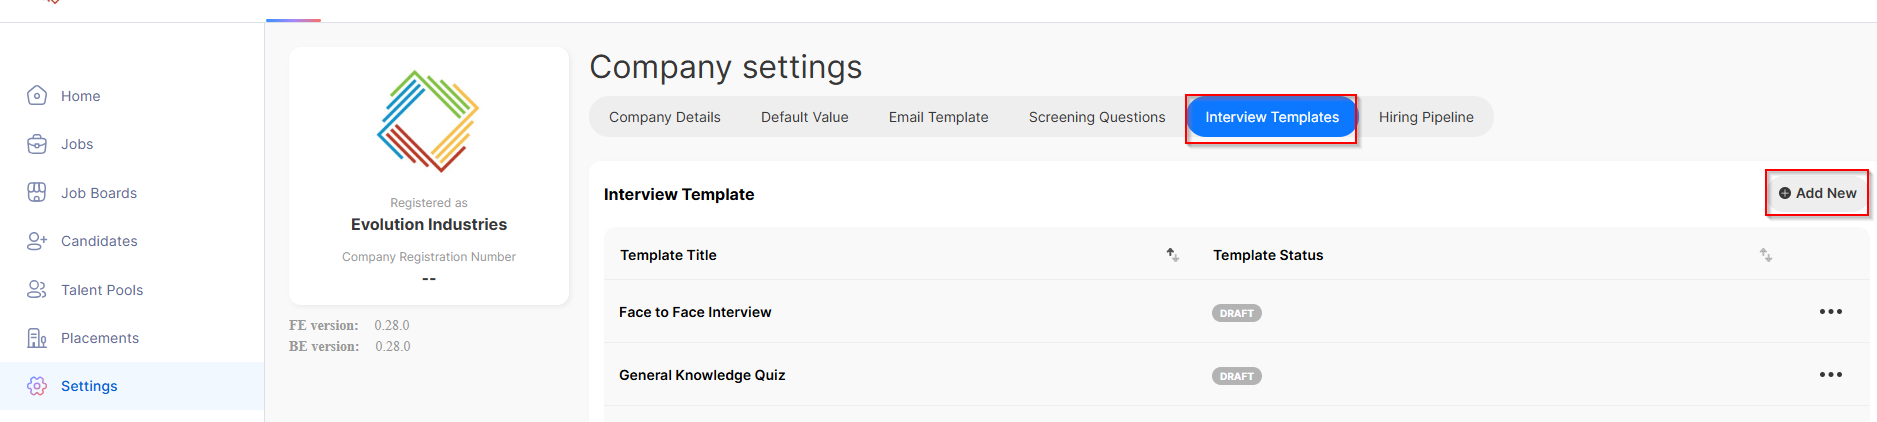Open the Hiring Pipeline tab
Image resolution: width=1877 pixels, height=422 pixels.
1426,117
